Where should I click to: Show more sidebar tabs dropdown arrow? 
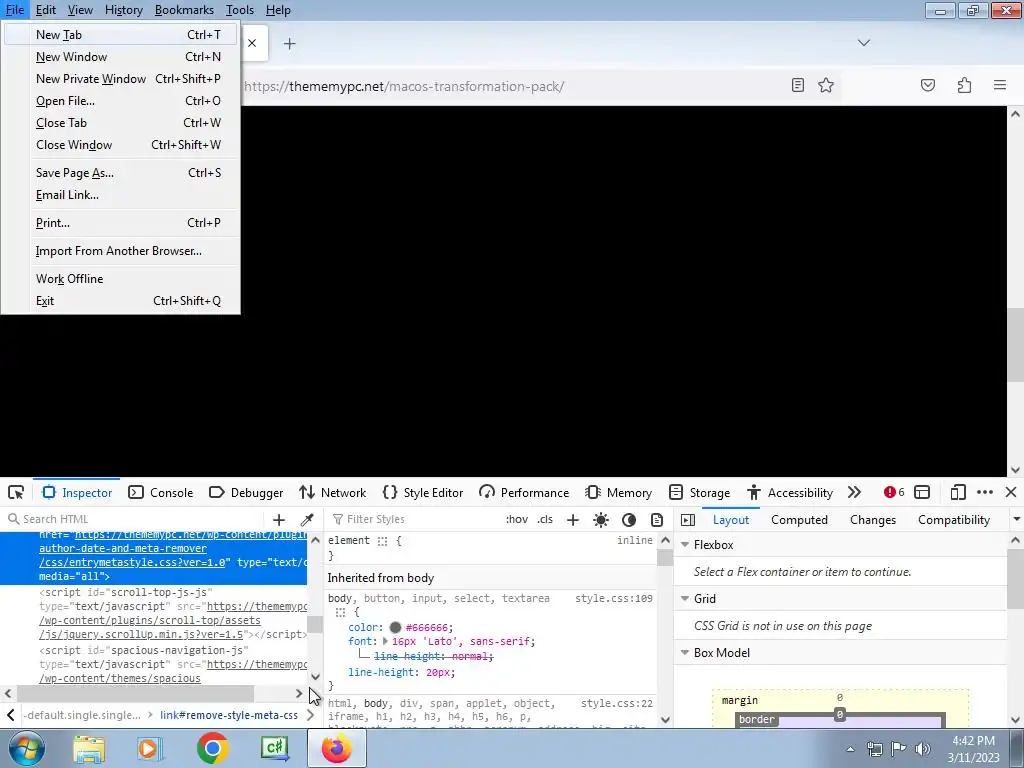(x=1016, y=520)
